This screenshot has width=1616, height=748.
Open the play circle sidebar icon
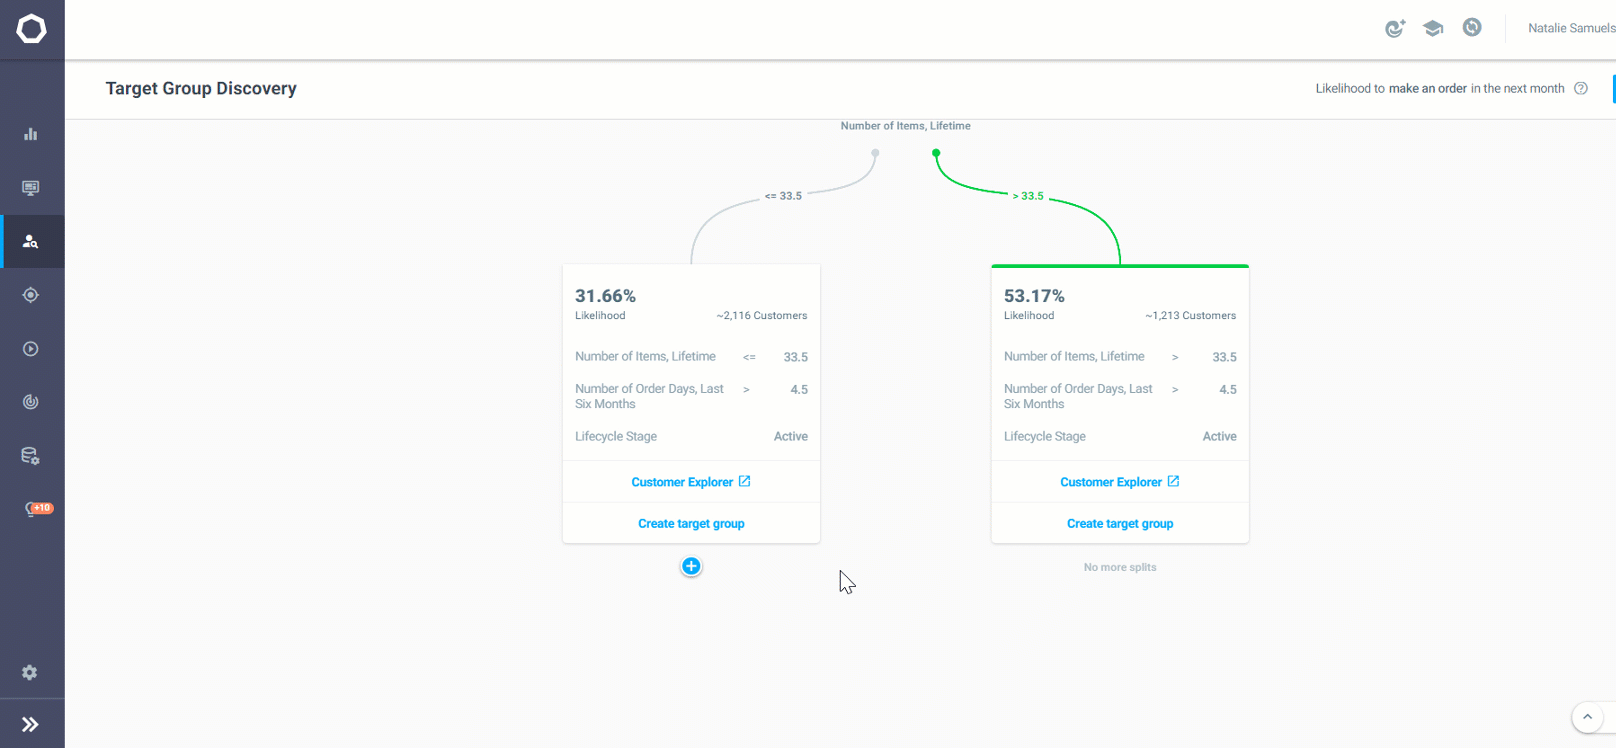[31, 349]
